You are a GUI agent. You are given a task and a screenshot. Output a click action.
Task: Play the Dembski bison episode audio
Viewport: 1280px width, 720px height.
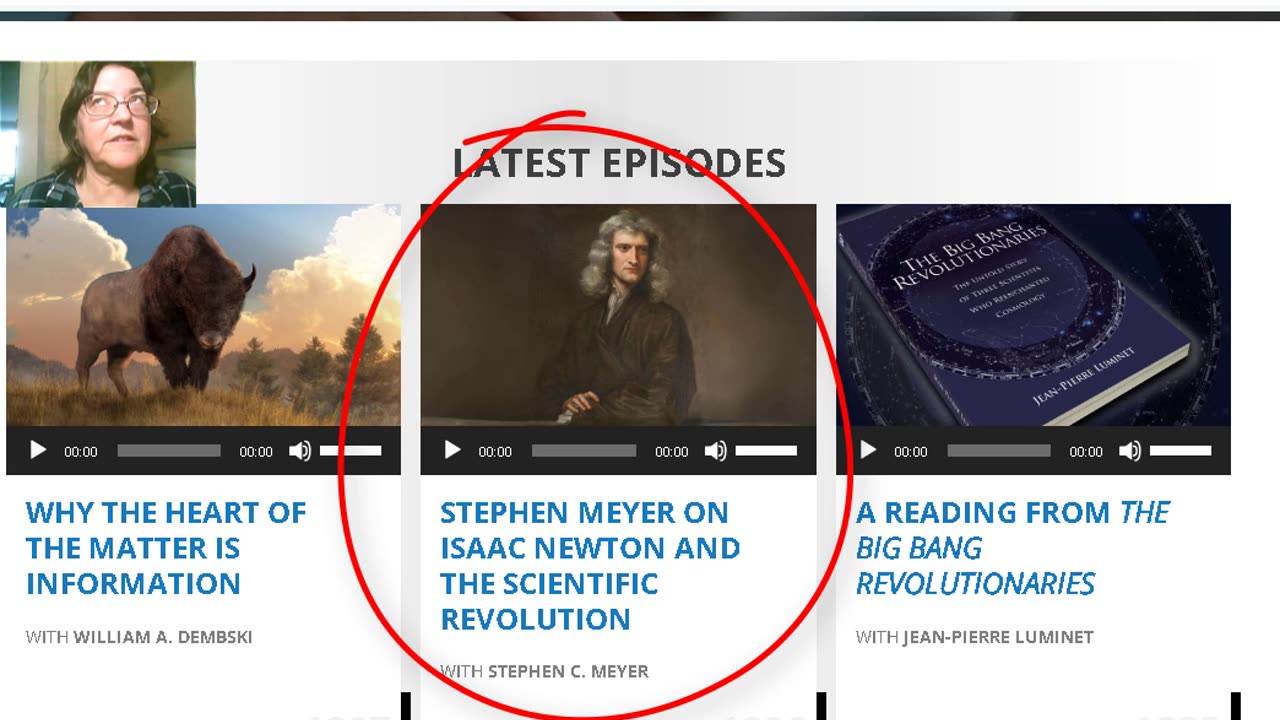pos(38,451)
